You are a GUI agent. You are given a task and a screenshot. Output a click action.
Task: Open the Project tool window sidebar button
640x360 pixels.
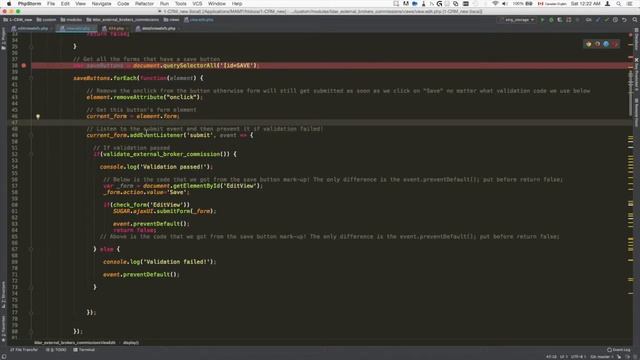(3, 39)
